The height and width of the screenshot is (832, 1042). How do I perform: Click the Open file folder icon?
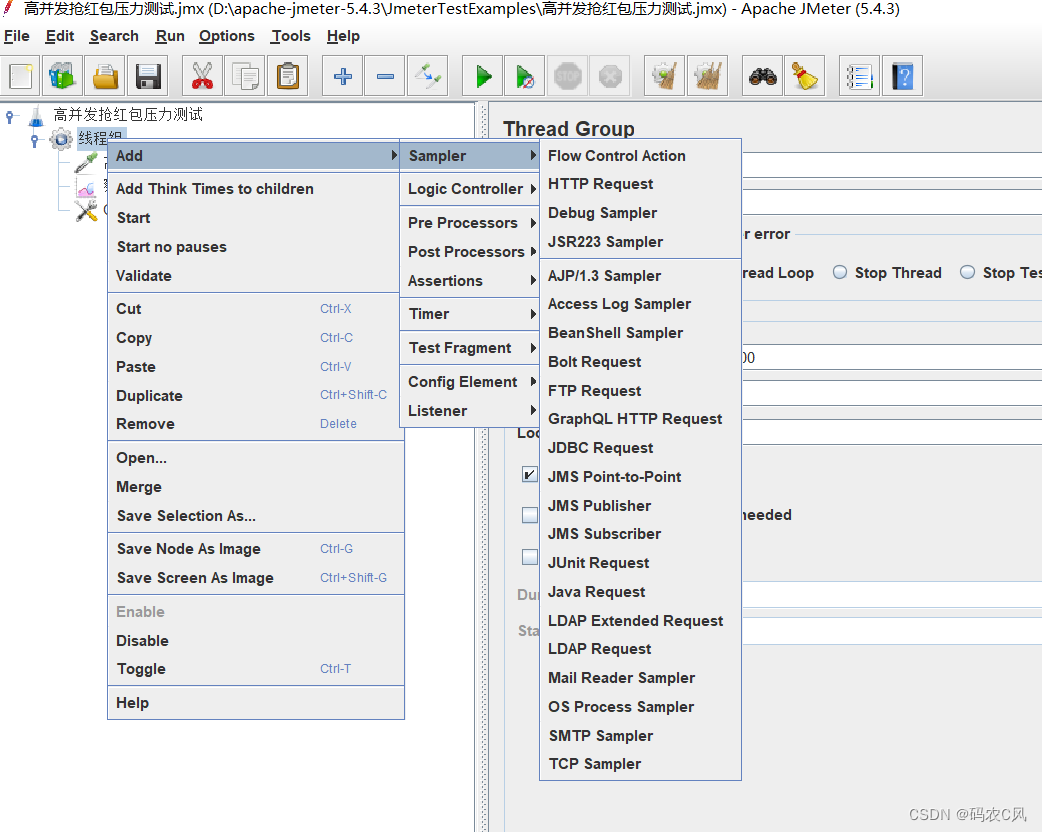(x=106, y=76)
